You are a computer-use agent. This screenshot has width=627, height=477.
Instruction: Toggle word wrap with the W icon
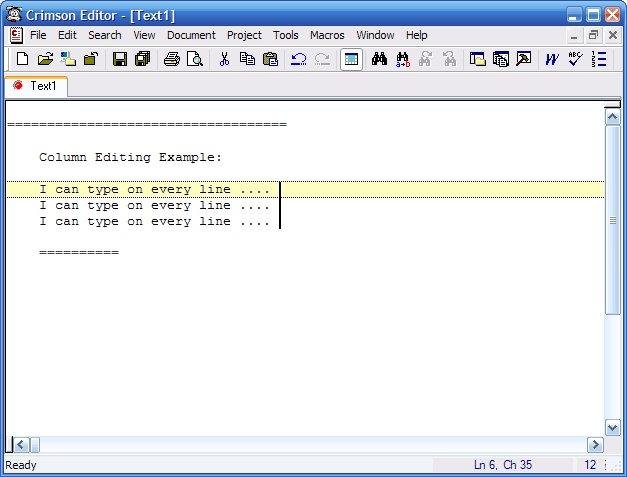click(552, 59)
